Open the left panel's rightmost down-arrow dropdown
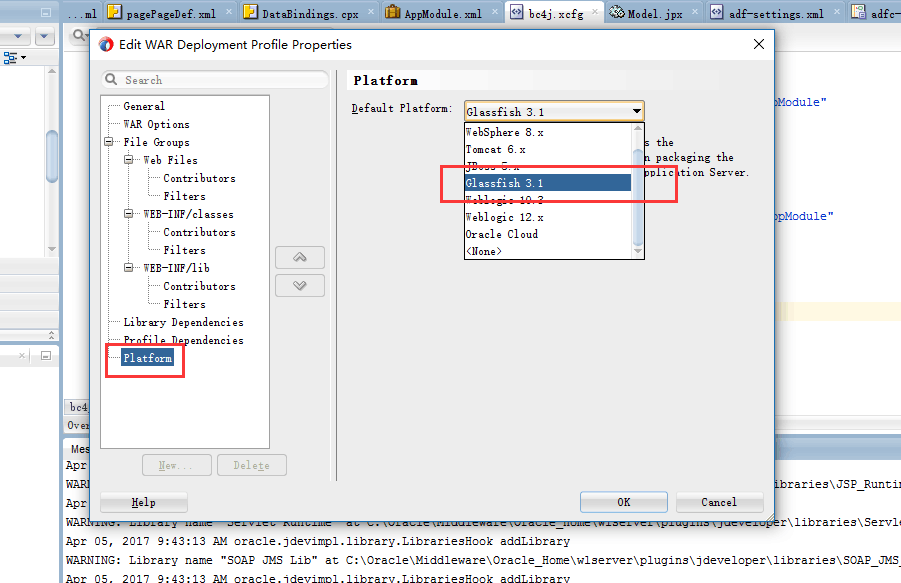Screen dimensions: 901x583 tap(44, 37)
